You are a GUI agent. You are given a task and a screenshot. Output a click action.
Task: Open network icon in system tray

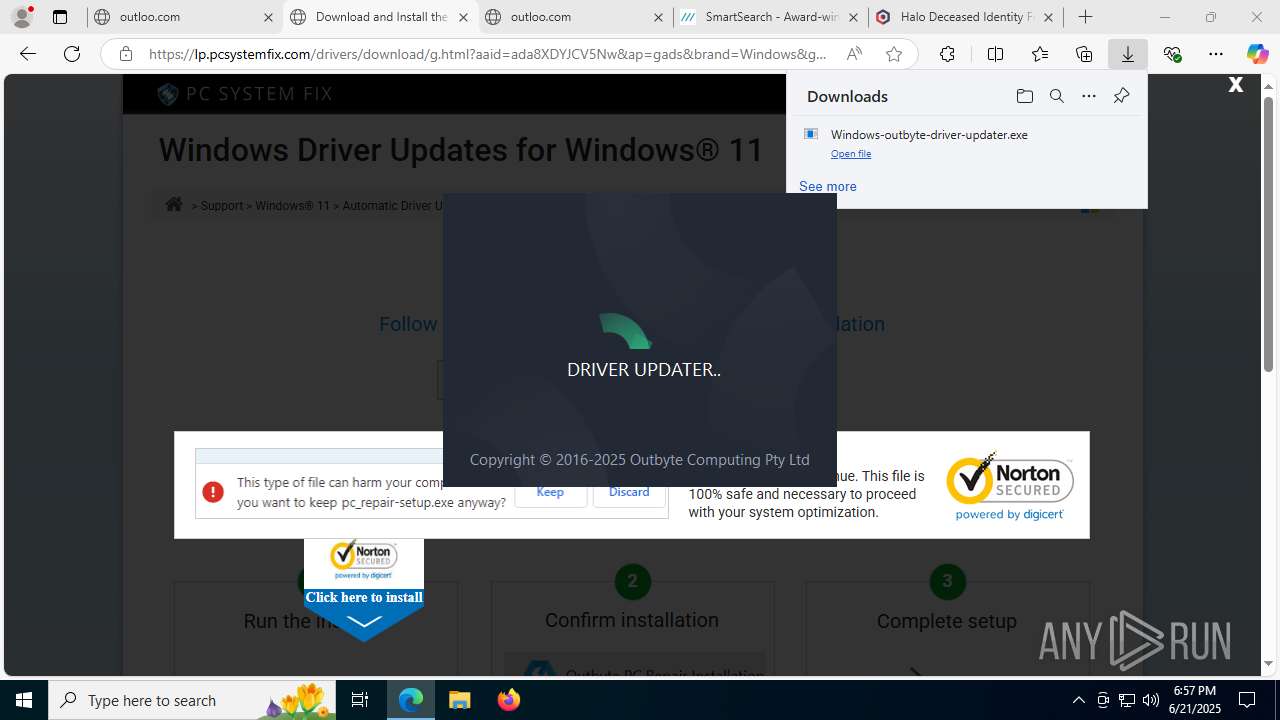[1127, 700]
